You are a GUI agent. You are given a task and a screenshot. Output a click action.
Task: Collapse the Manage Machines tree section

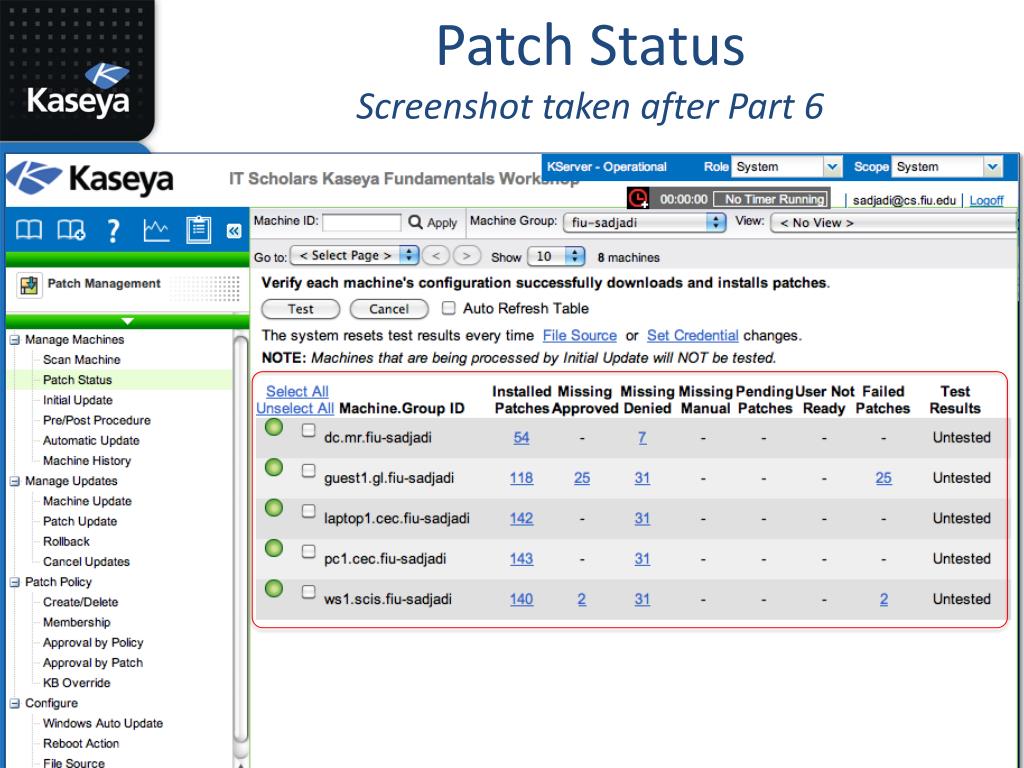coord(14,340)
